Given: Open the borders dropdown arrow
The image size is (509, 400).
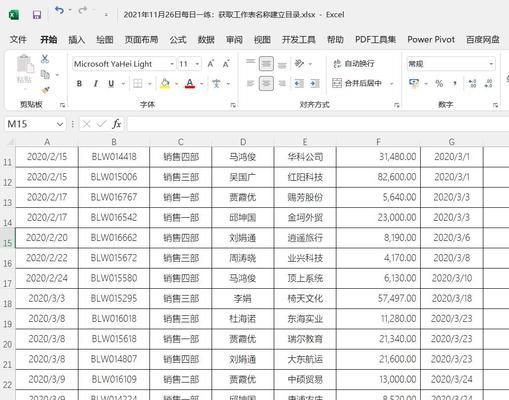Looking at the screenshot, I should 150,84.
